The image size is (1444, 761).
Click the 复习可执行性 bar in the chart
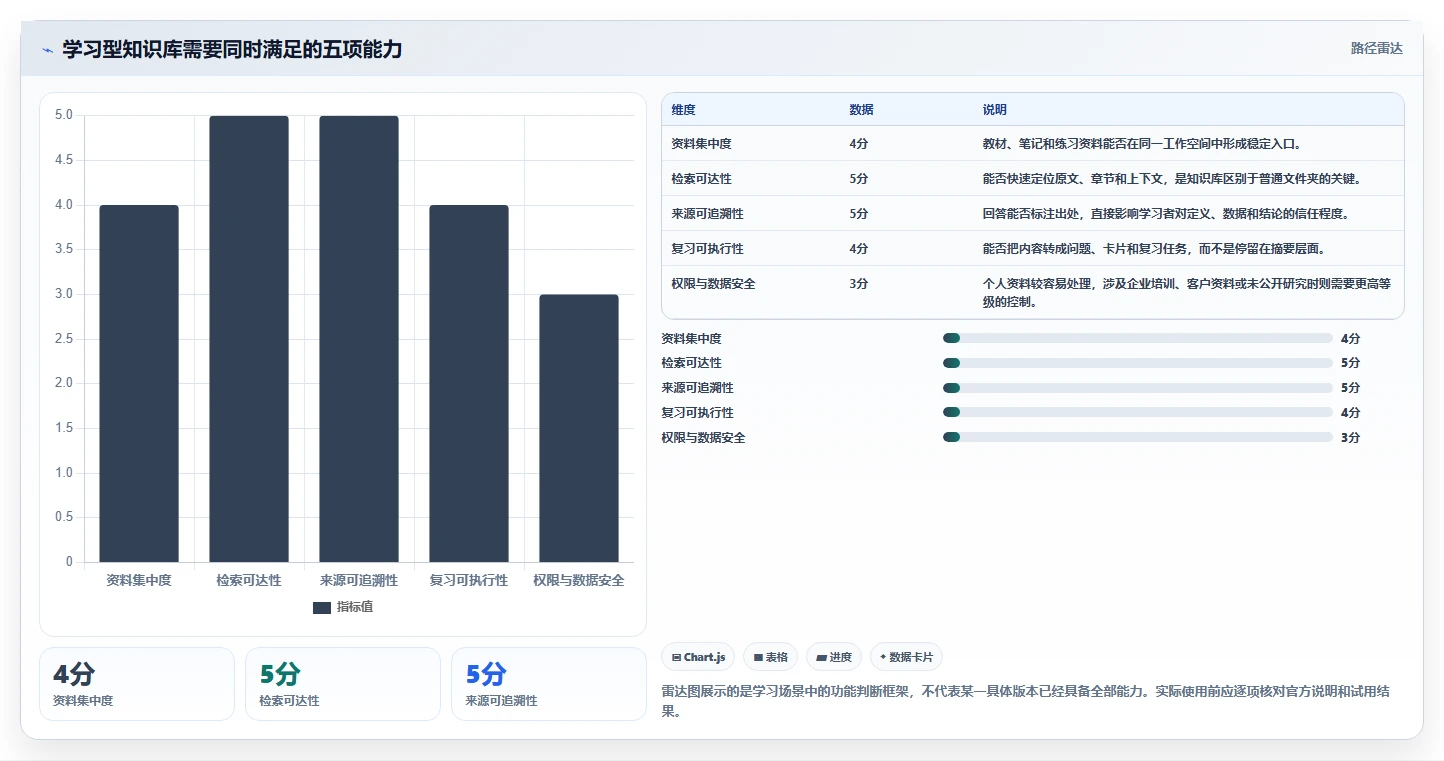click(x=469, y=383)
